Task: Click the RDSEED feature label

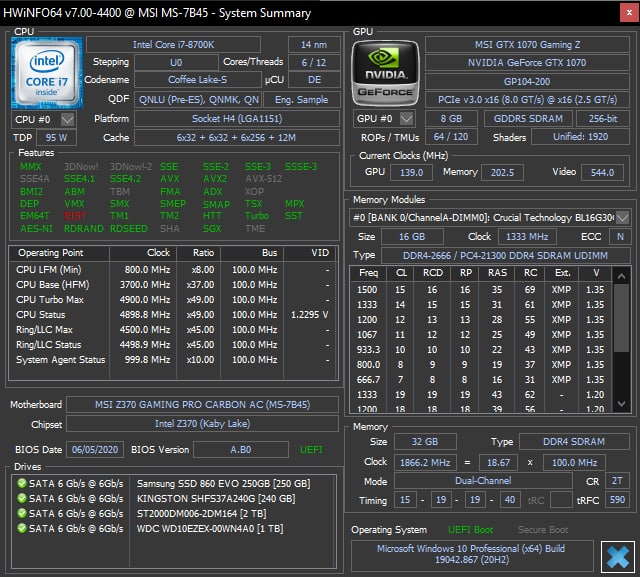Action: [x=129, y=229]
